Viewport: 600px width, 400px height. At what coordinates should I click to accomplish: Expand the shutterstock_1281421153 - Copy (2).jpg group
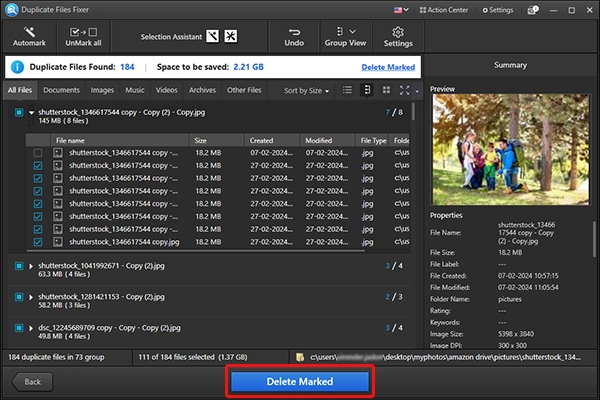tap(31, 297)
